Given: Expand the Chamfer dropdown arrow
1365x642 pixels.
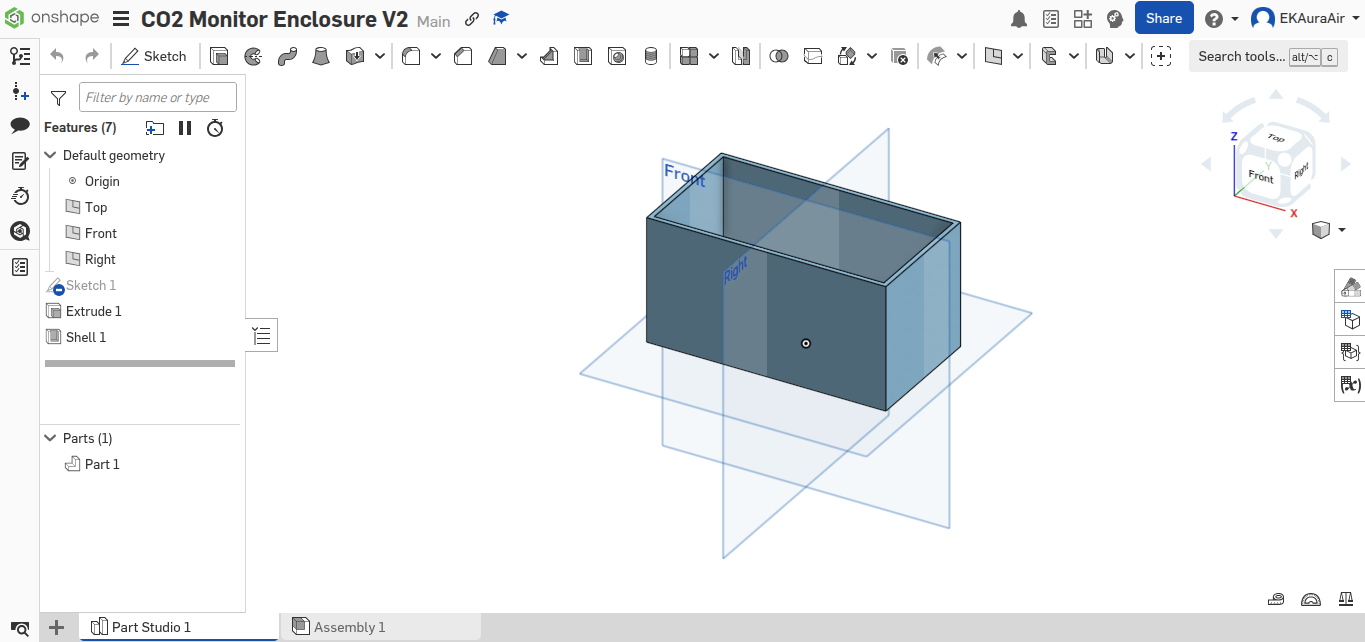Looking at the screenshot, I should tap(521, 56).
